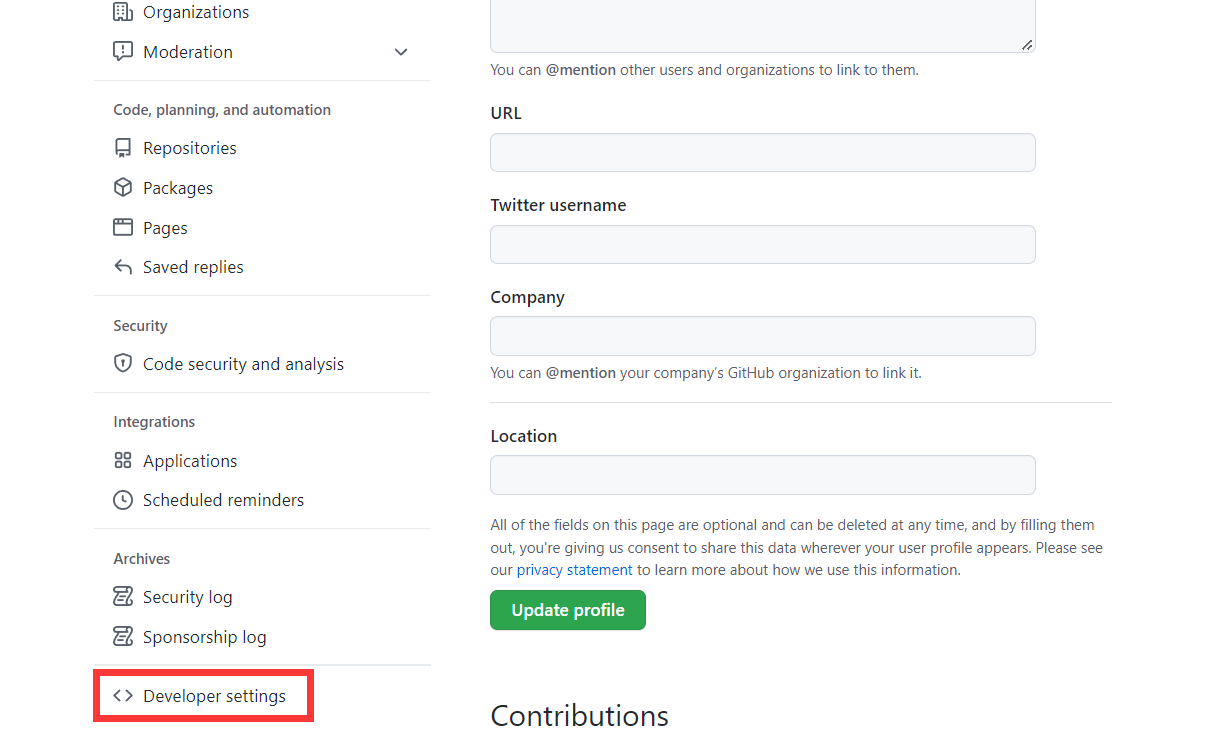Click the Moderation report icon
This screenshot has height=736, width=1214.
point(123,51)
